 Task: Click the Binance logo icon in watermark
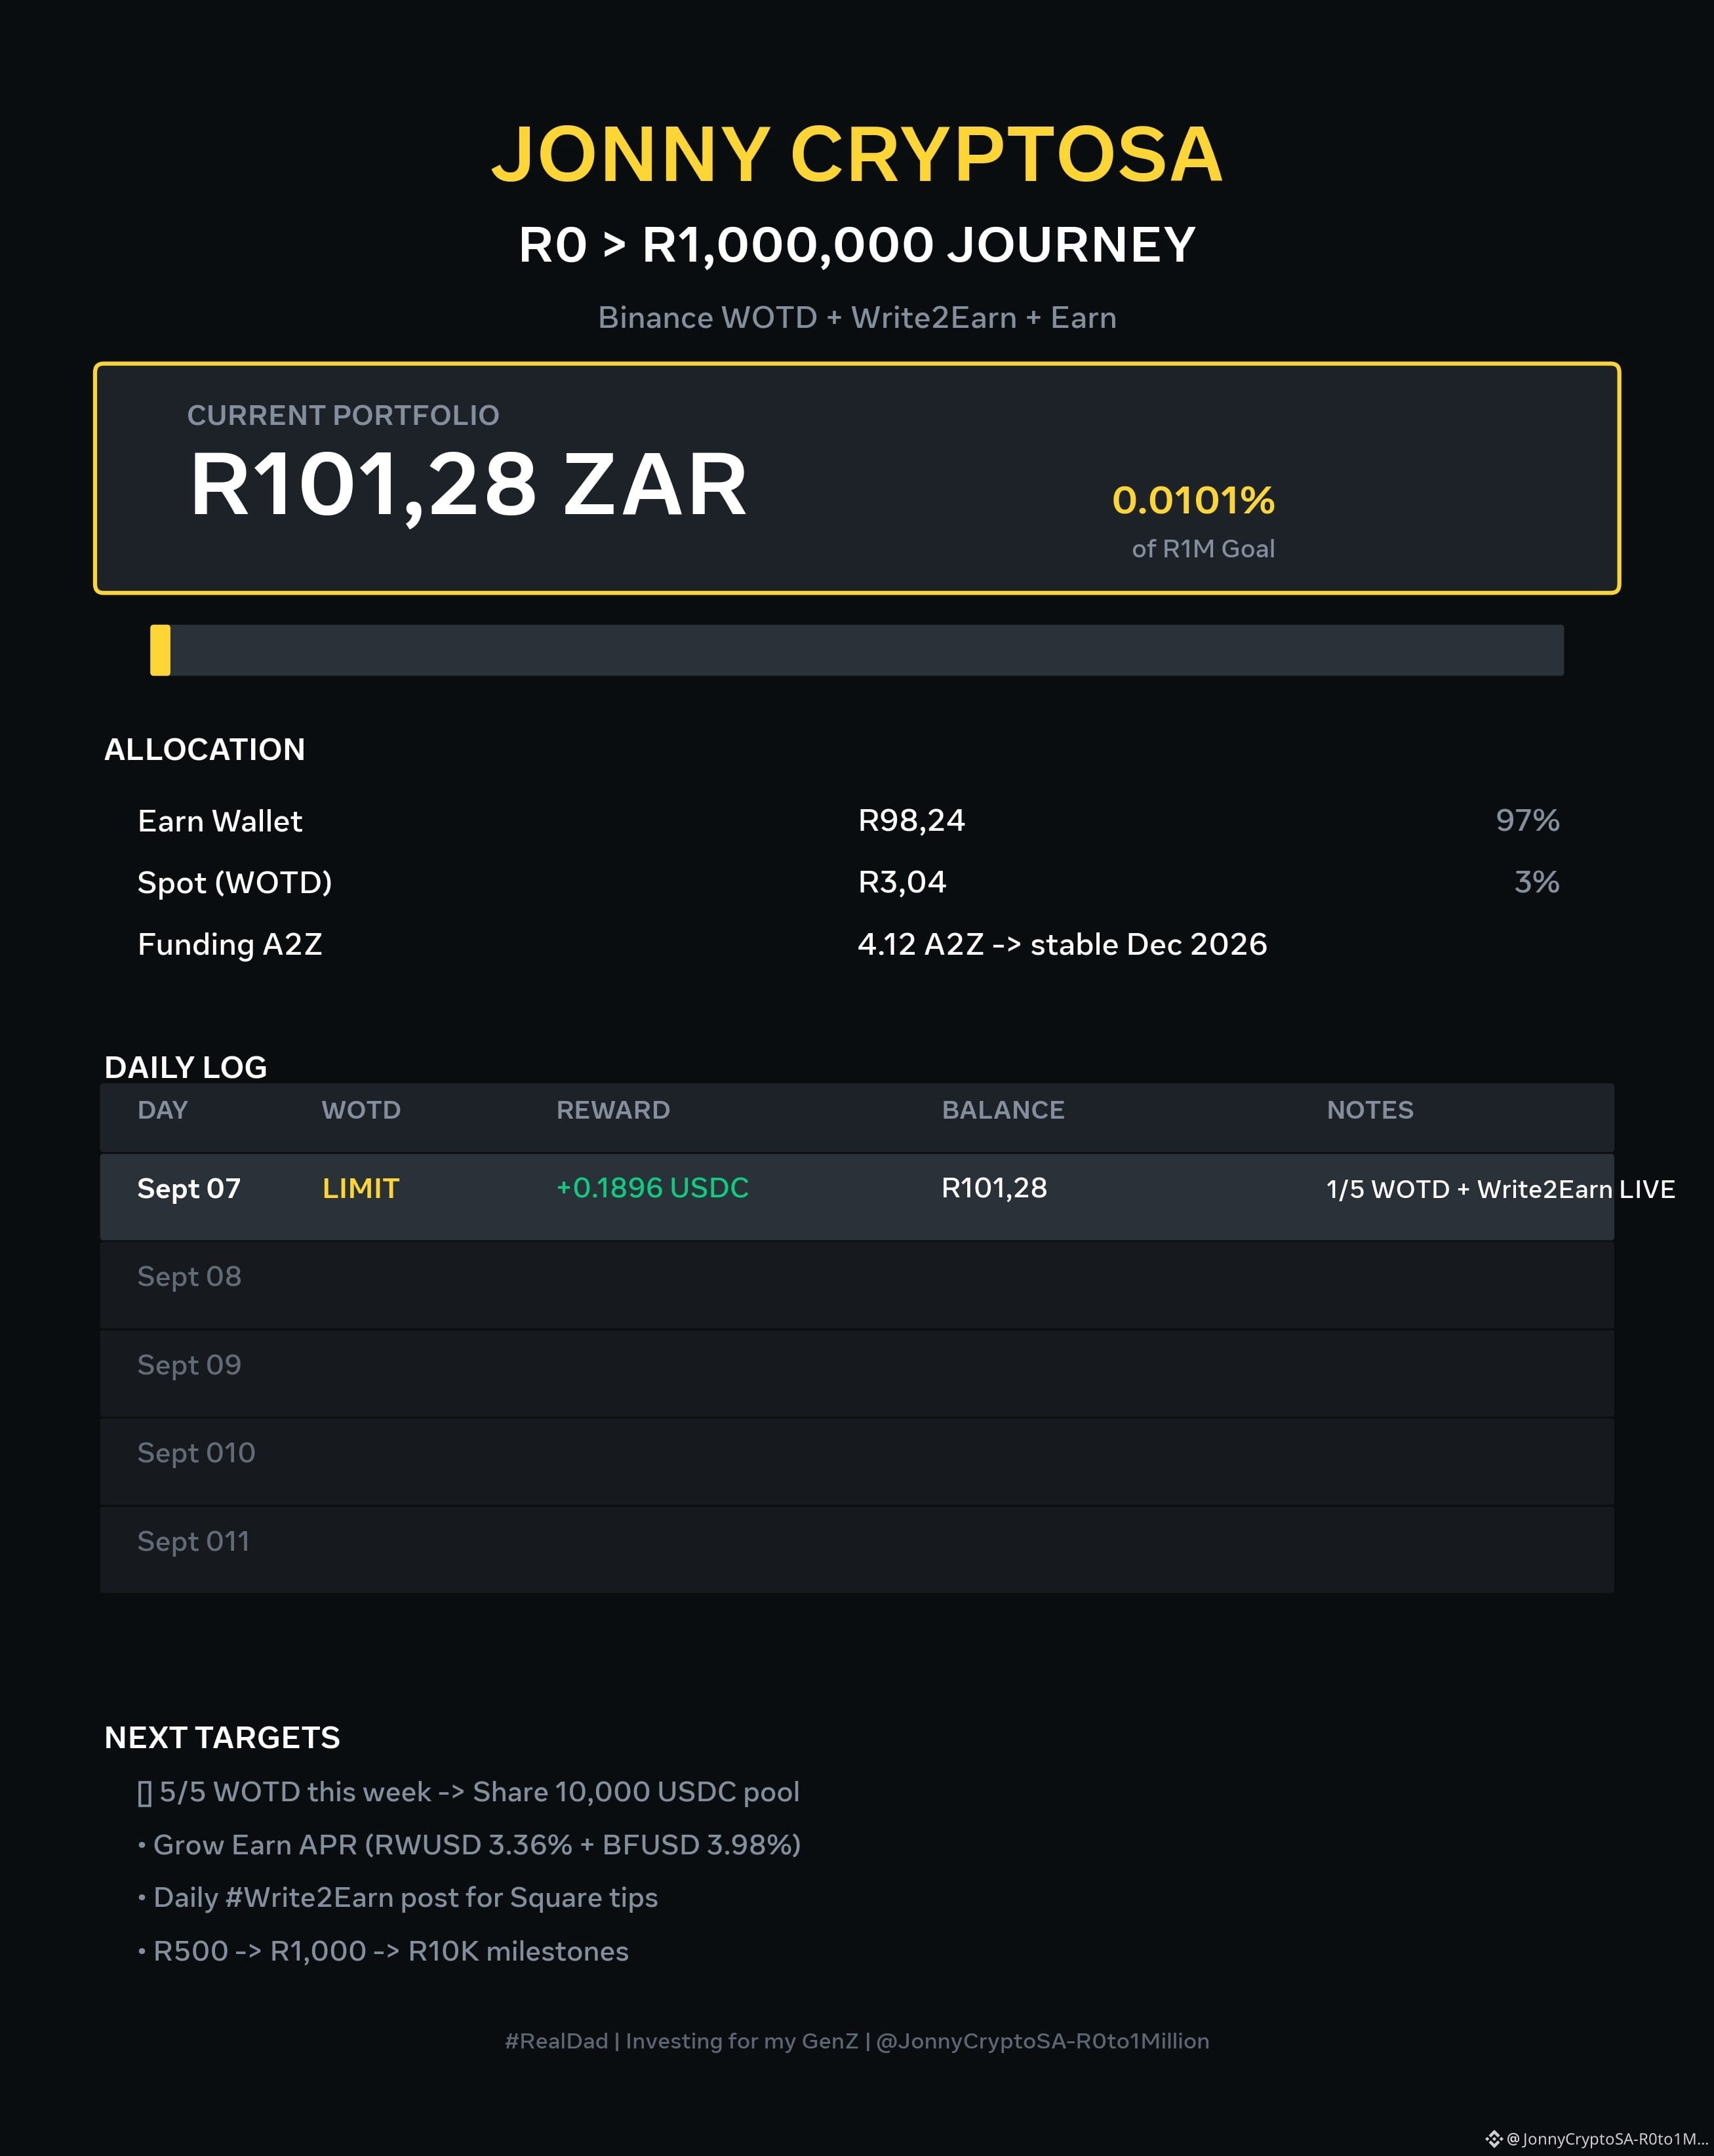click(1494, 2139)
